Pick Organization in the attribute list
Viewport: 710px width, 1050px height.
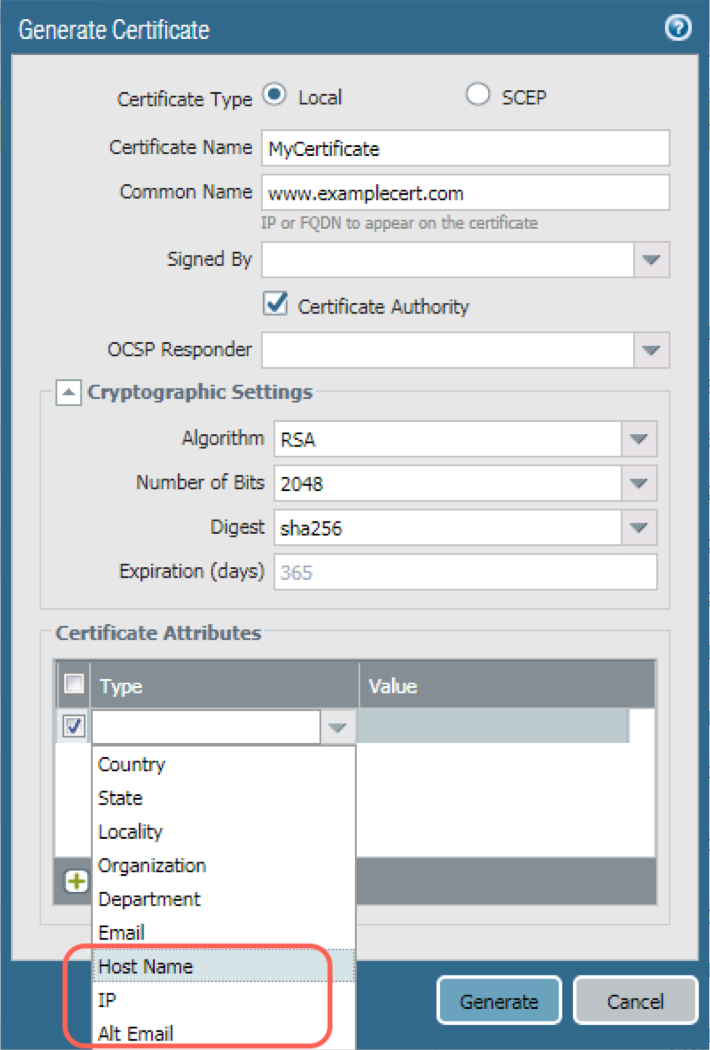point(151,865)
